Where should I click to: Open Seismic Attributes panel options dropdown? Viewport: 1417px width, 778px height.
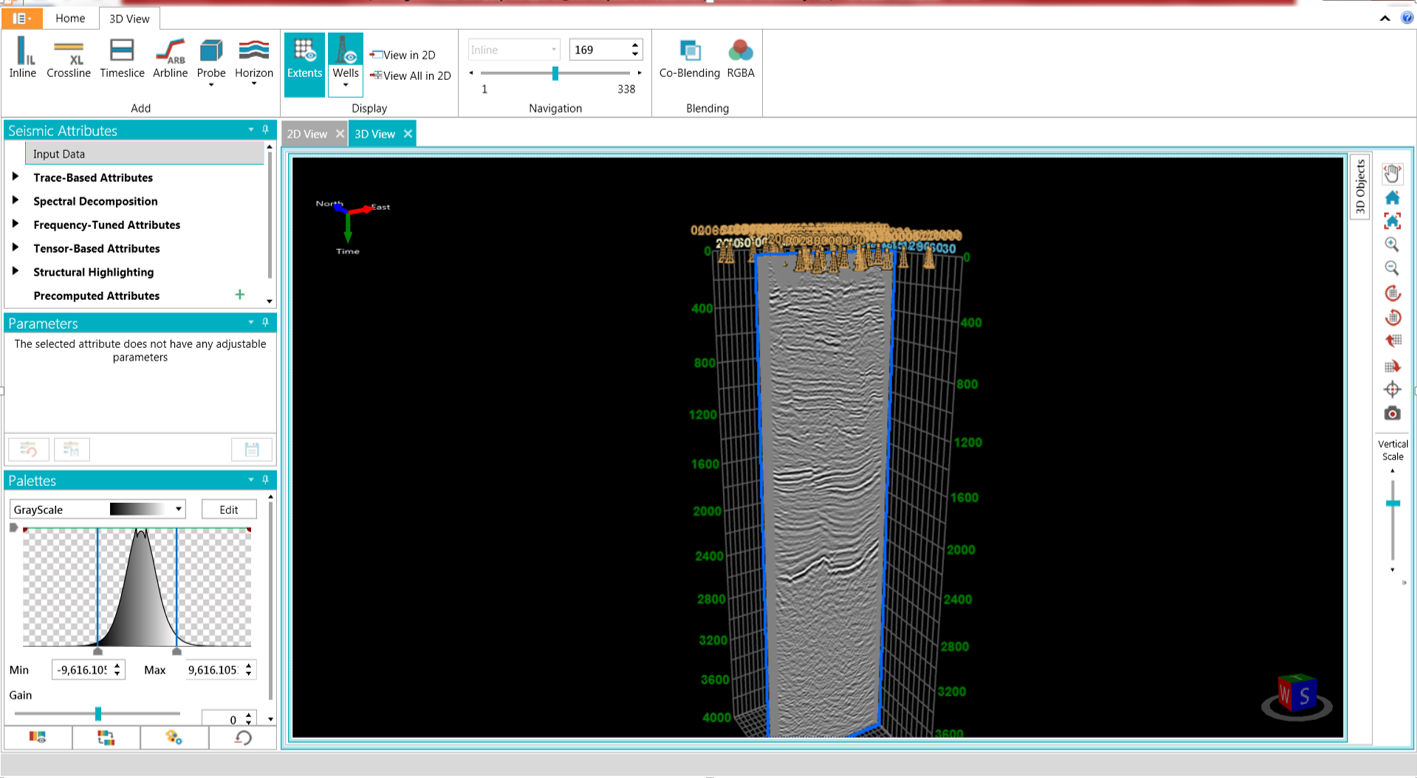251,130
